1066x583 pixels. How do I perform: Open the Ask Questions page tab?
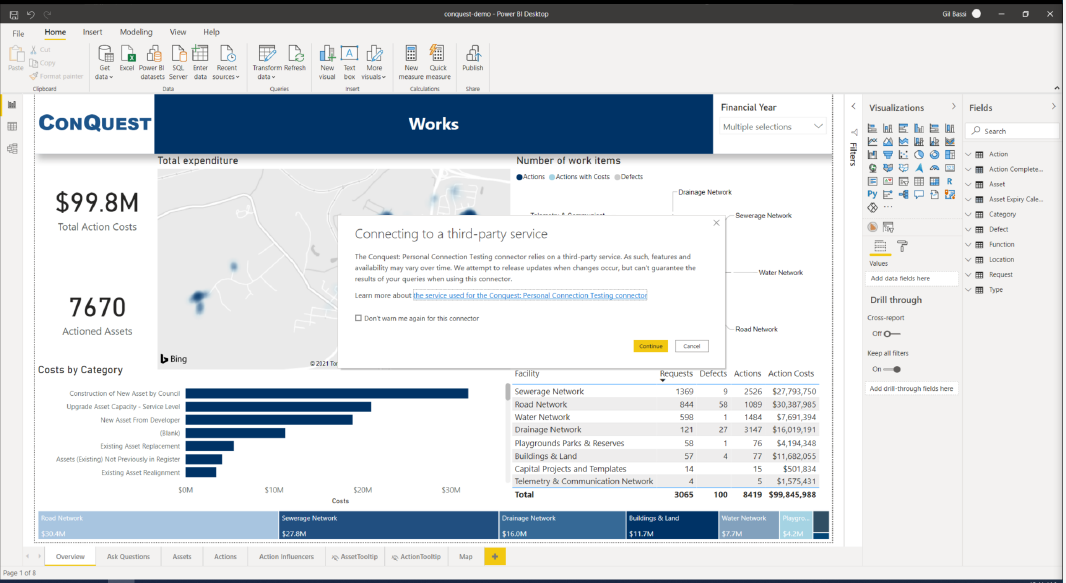[128, 556]
